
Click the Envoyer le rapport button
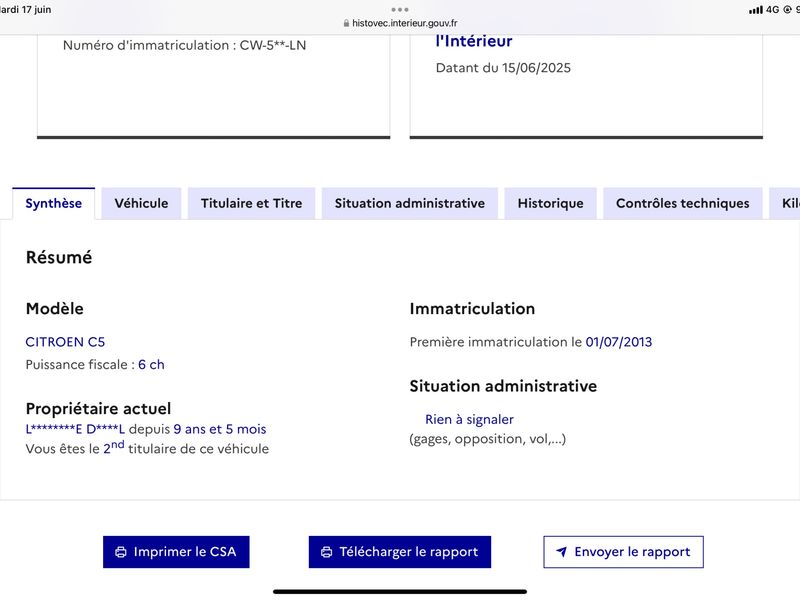pyautogui.click(x=623, y=552)
